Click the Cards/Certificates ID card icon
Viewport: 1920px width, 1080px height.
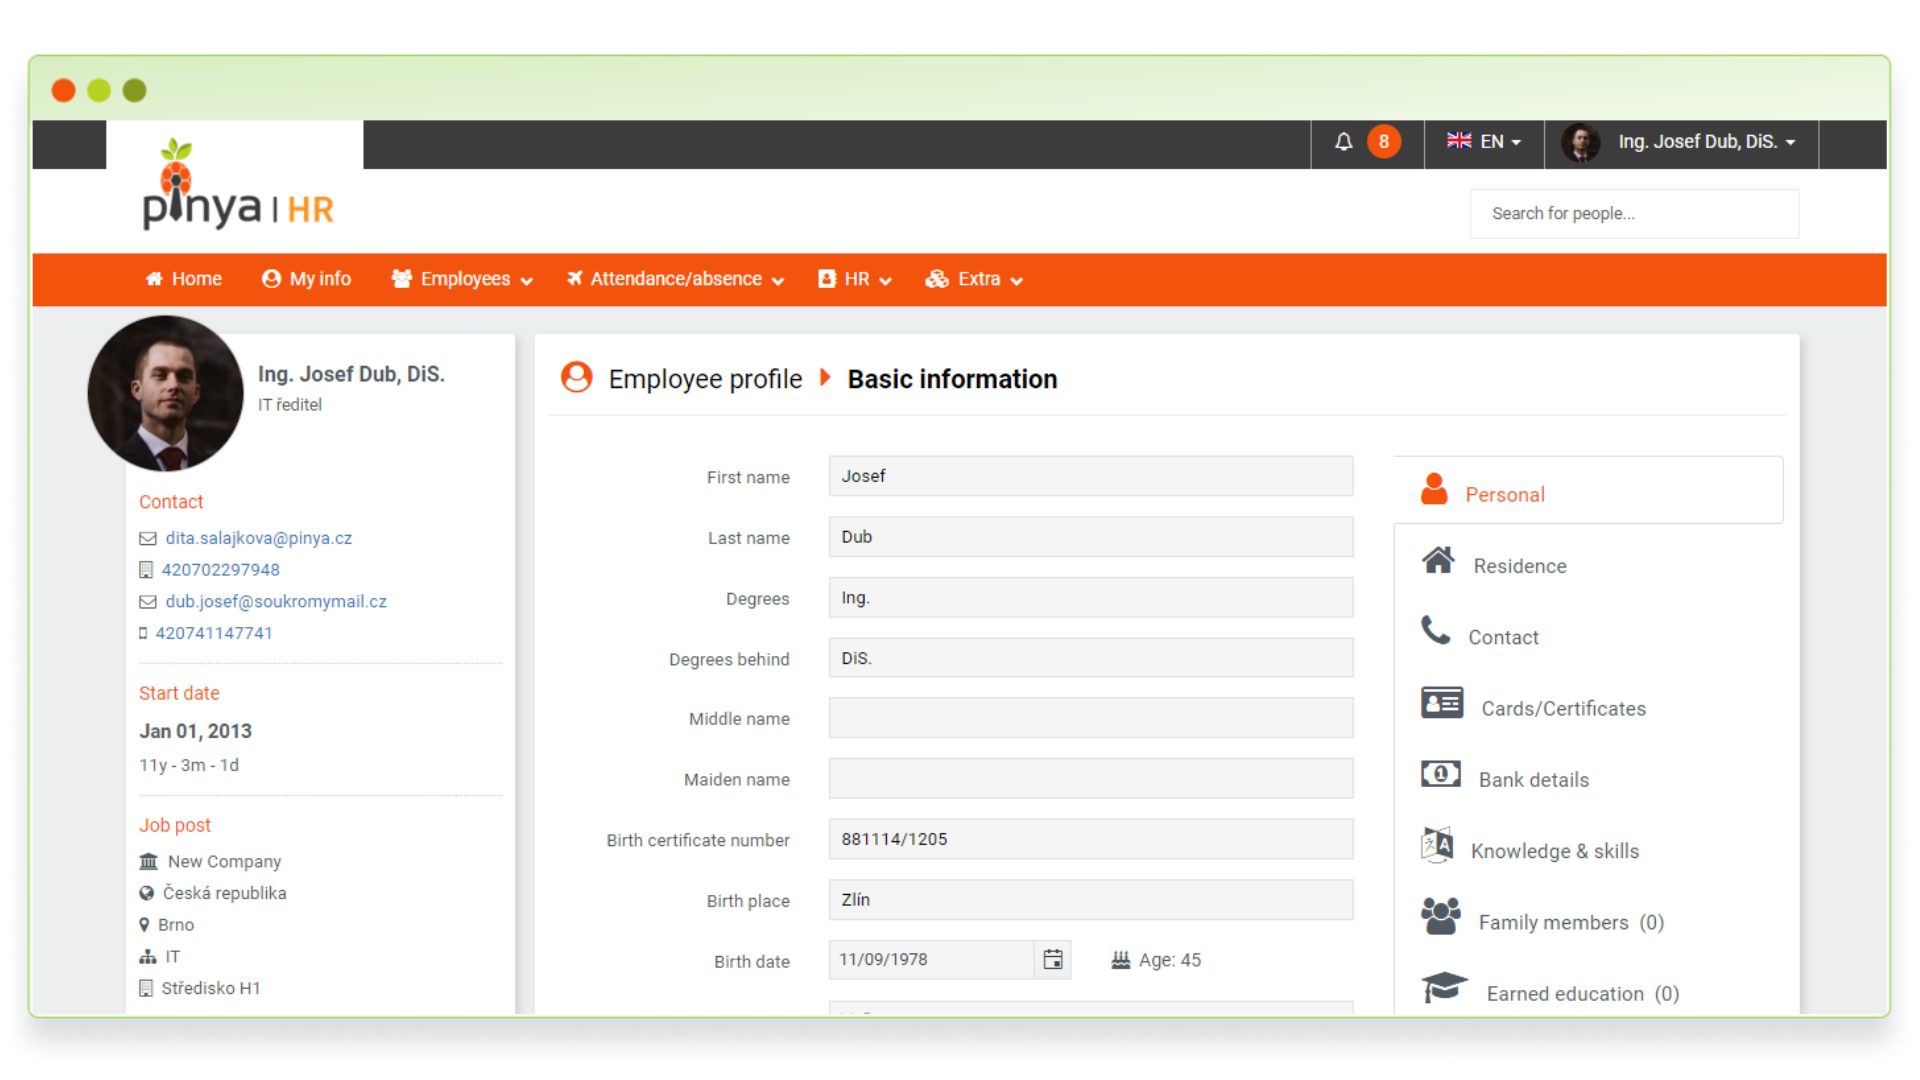pyautogui.click(x=1441, y=704)
